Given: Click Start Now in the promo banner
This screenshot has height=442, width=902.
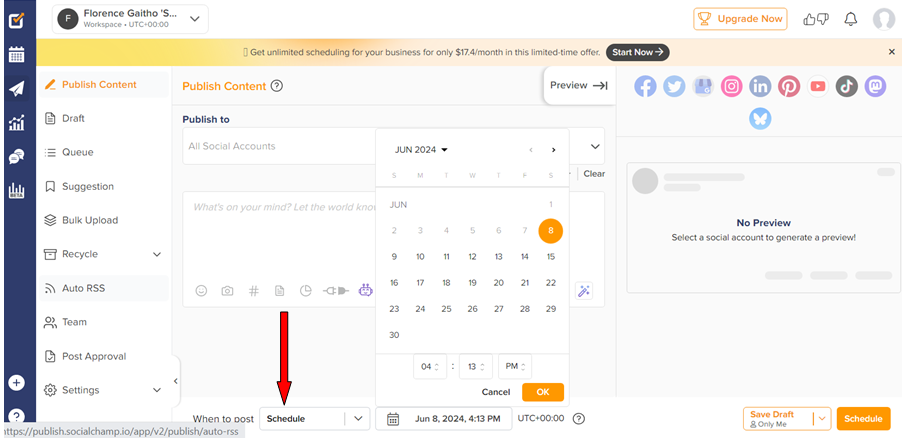Looking at the screenshot, I should point(637,52).
